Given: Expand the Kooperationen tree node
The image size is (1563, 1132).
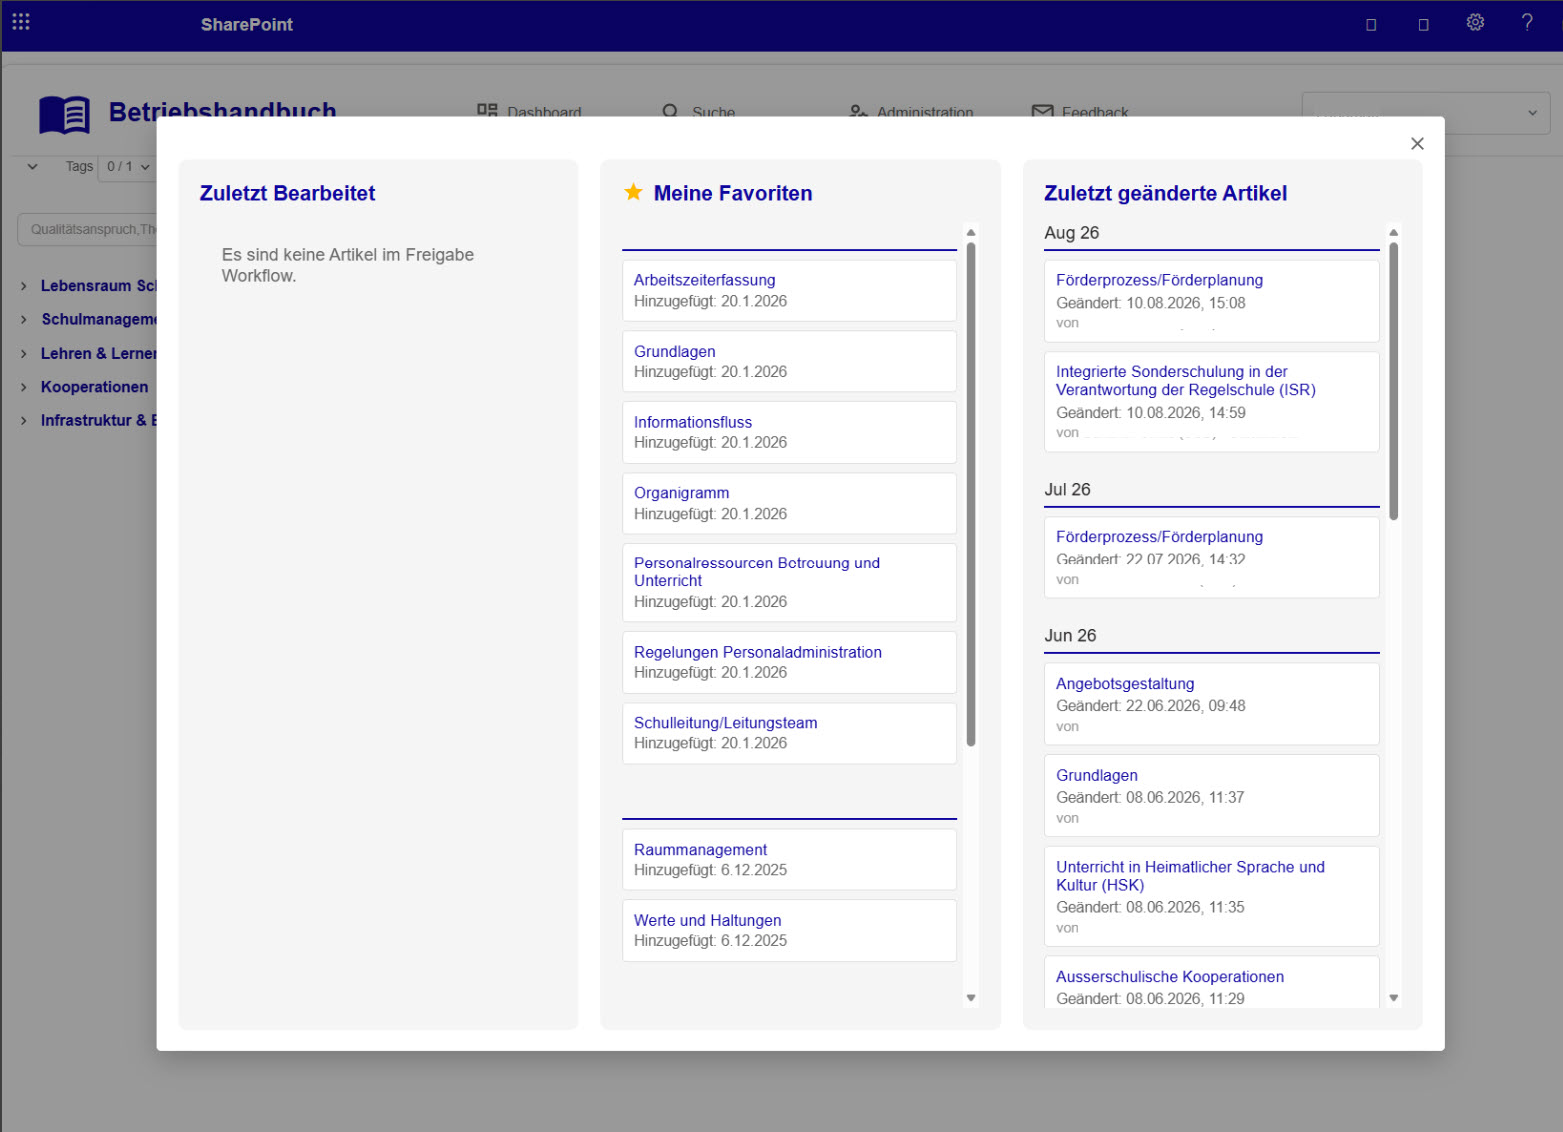Looking at the screenshot, I should tap(24, 387).
